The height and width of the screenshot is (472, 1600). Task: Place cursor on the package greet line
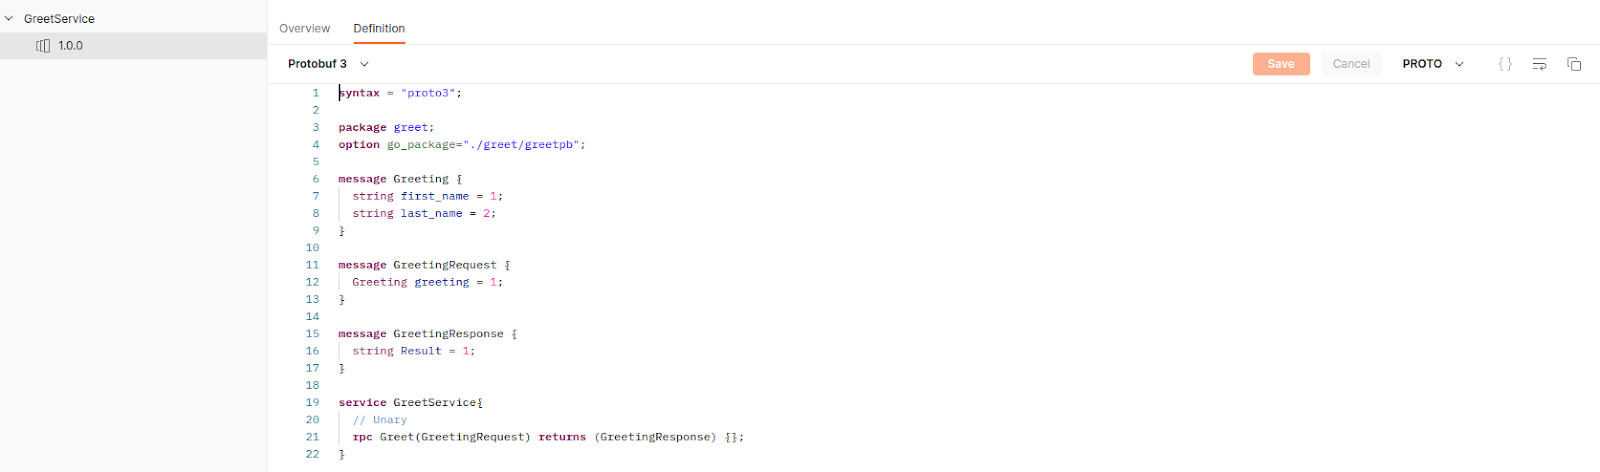(x=386, y=128)
